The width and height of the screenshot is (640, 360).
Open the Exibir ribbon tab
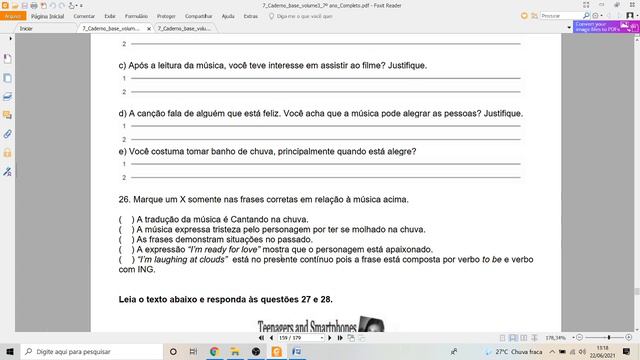coord(110,16)
